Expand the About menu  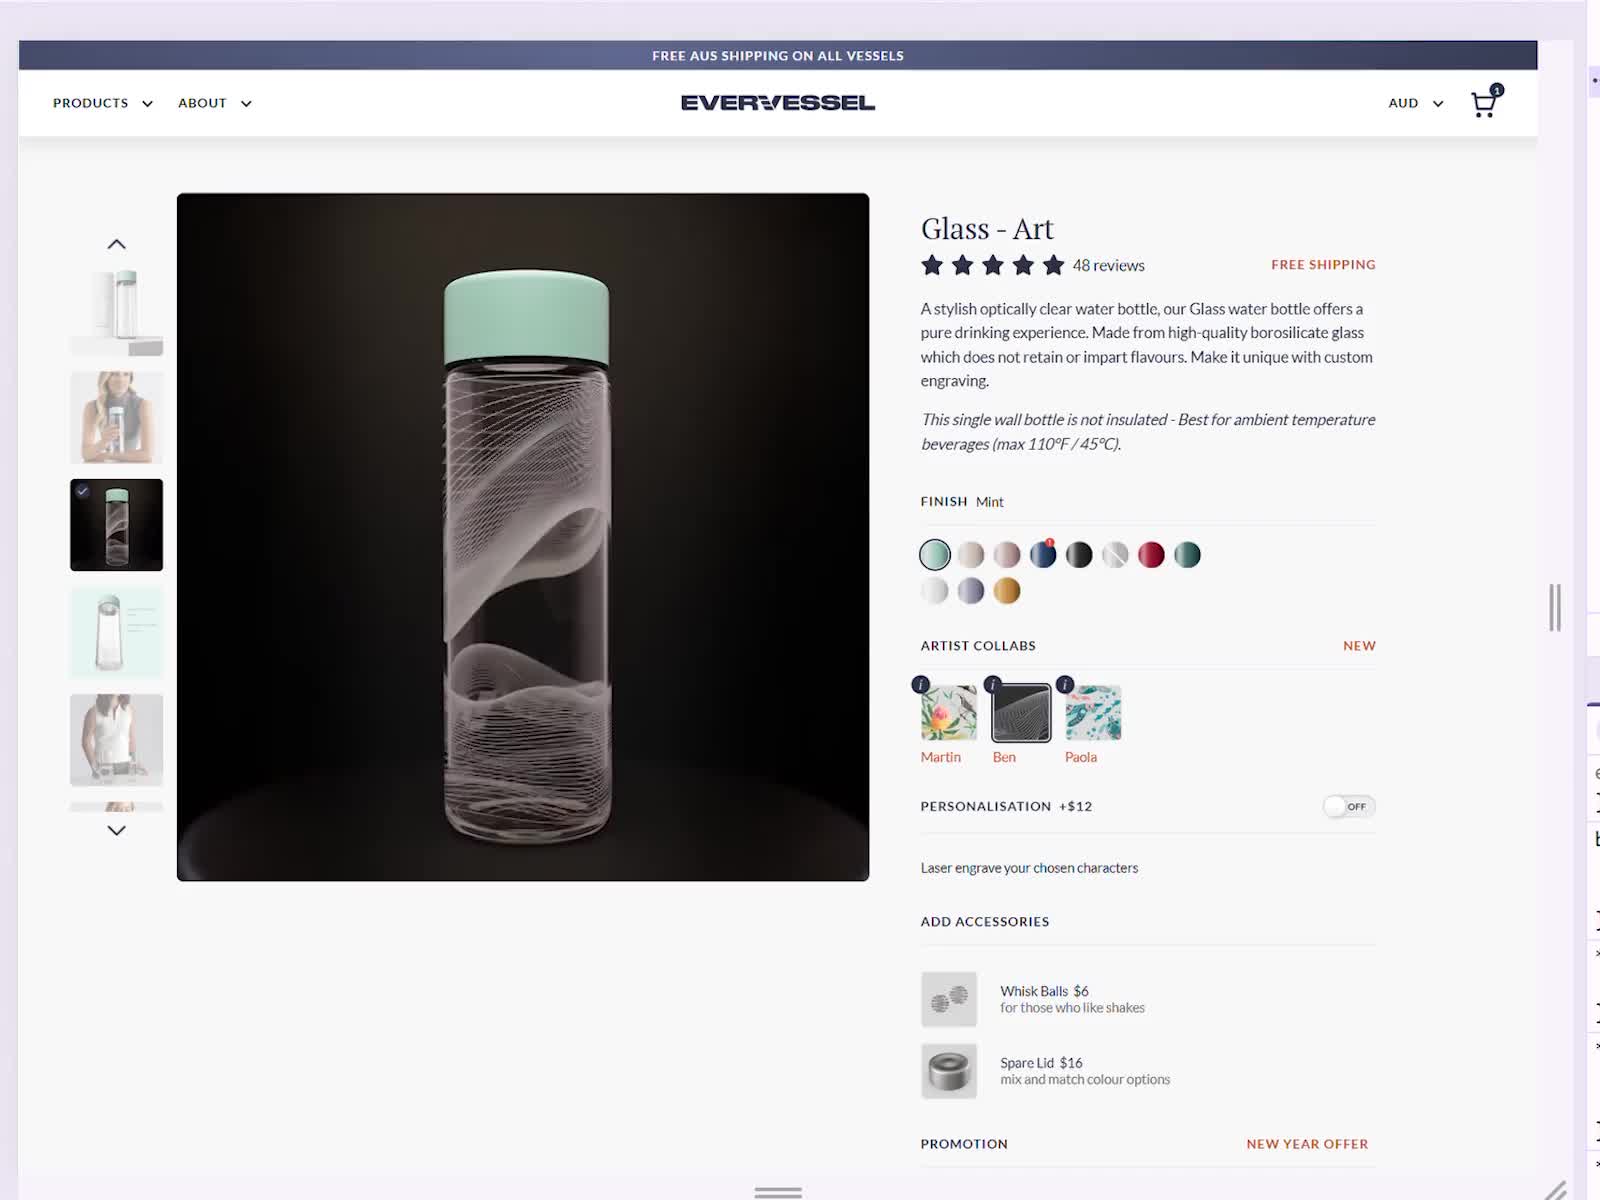click(x=214, y=103)
